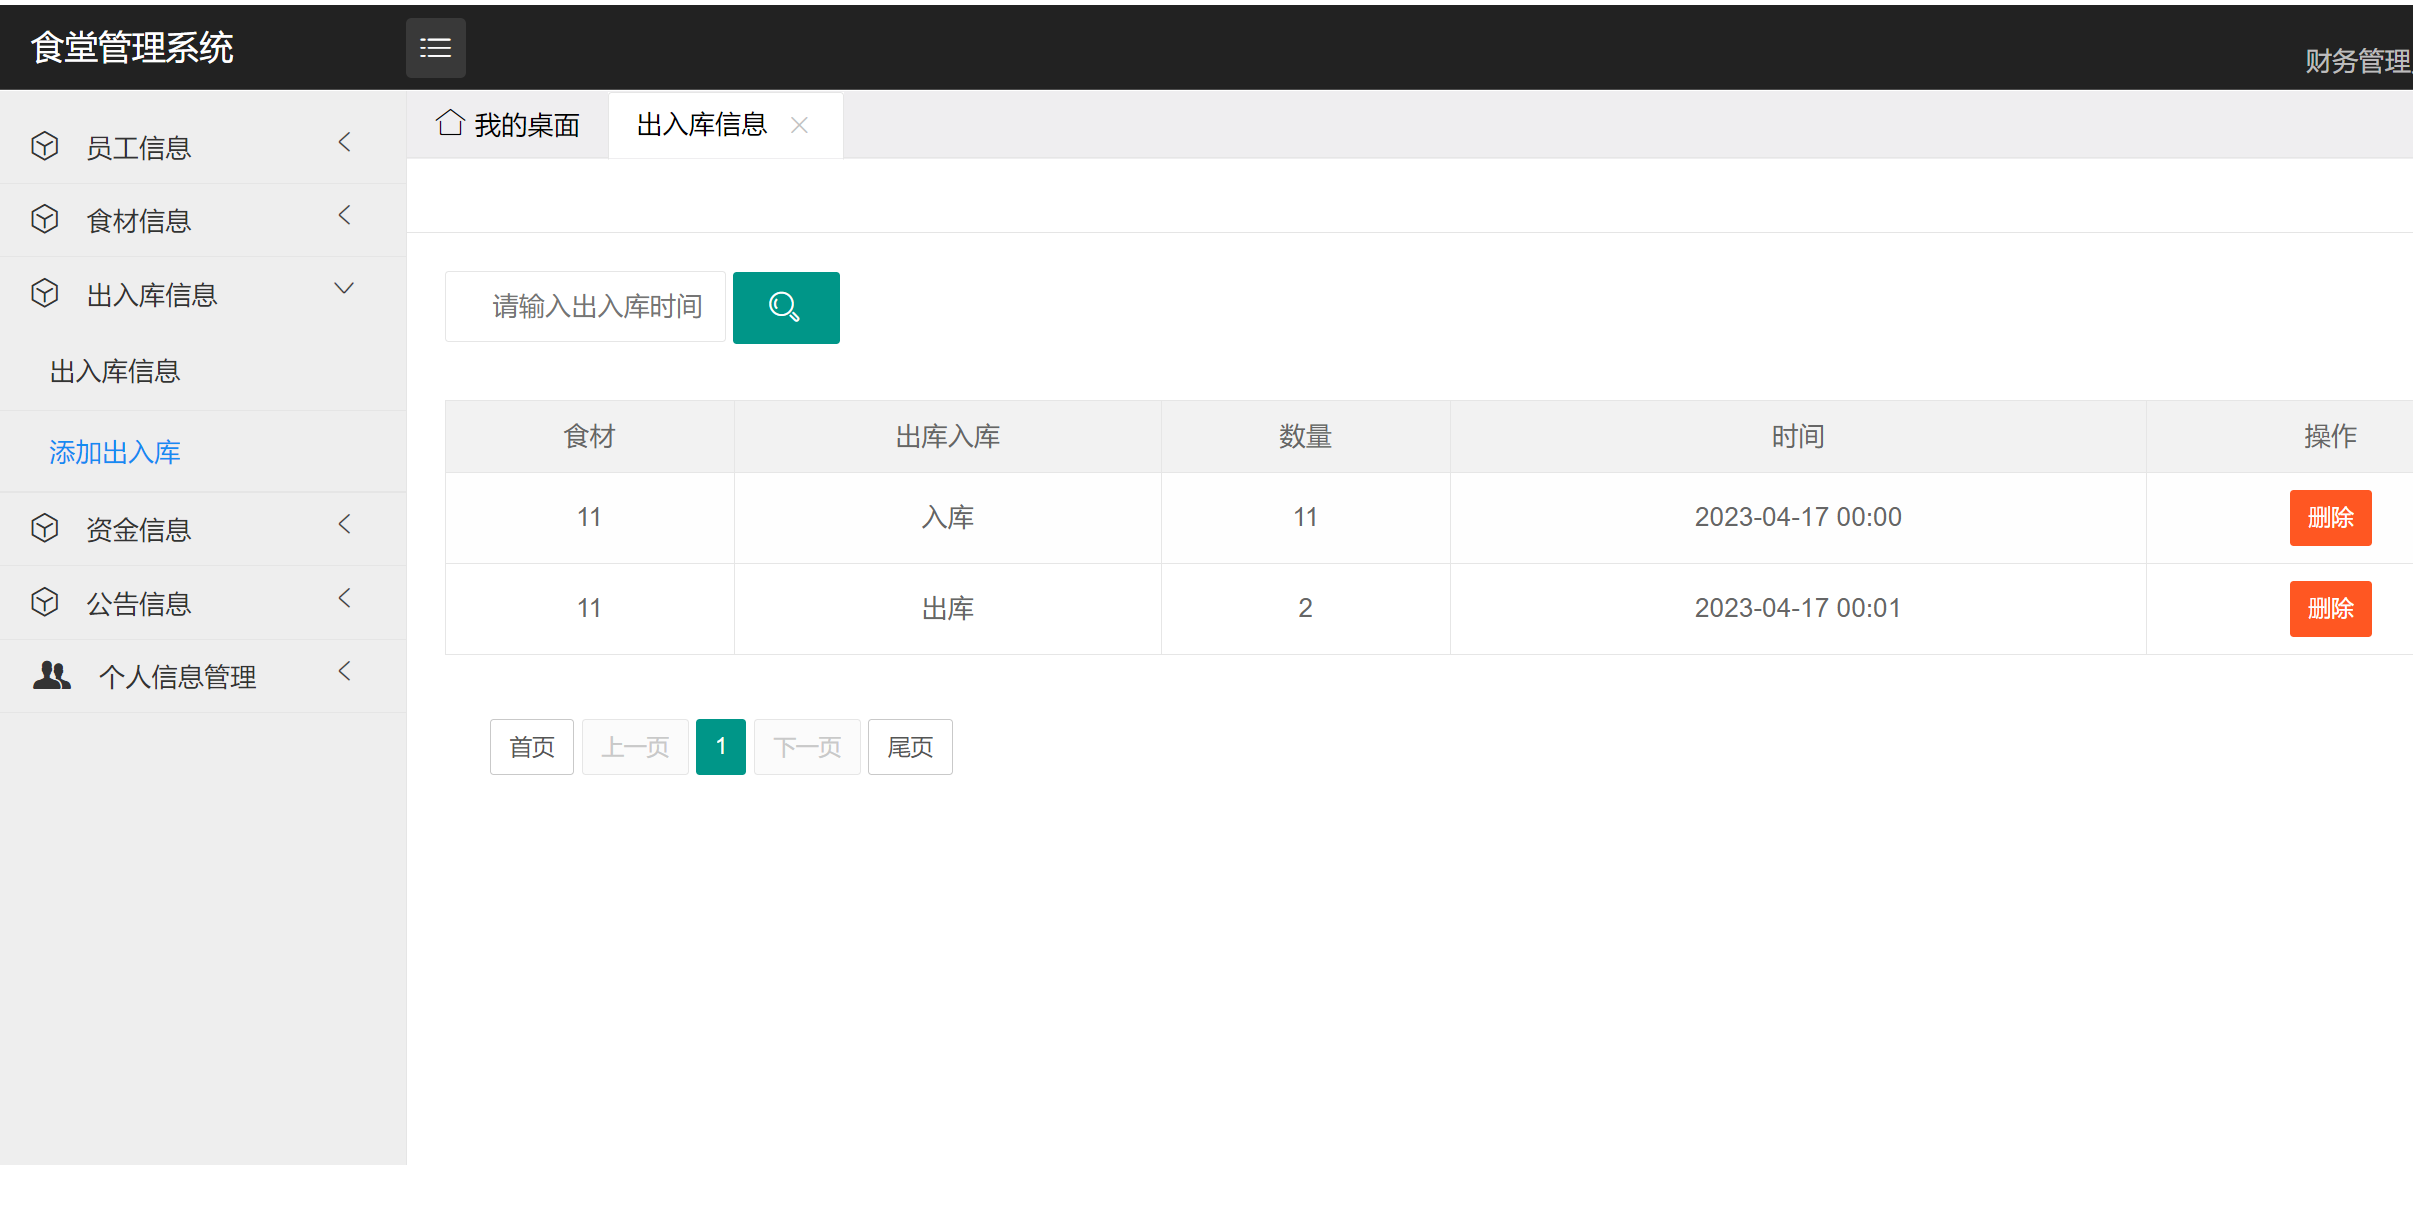Click the hamburger menu toggle icon

pyautogui.click(x=435, y=48)
